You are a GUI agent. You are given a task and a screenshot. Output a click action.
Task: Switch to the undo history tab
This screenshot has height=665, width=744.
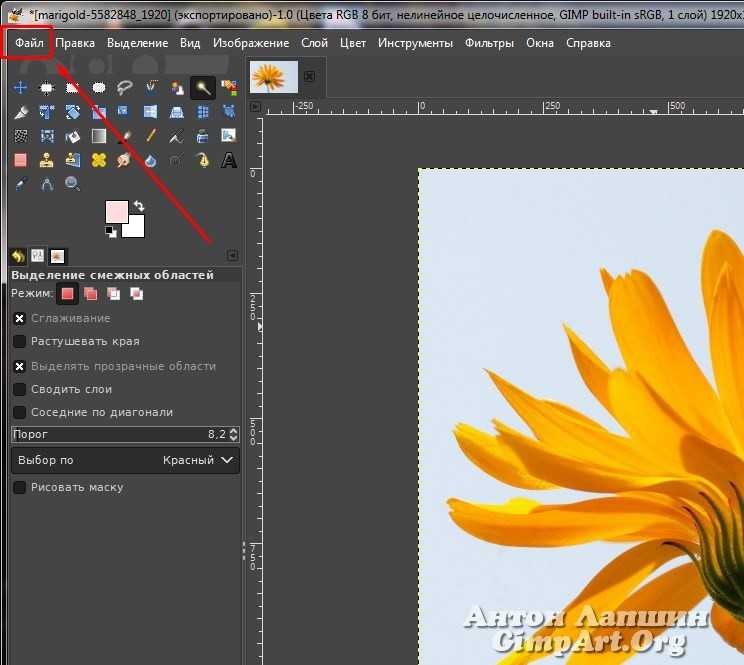click(x=18, y=256)
